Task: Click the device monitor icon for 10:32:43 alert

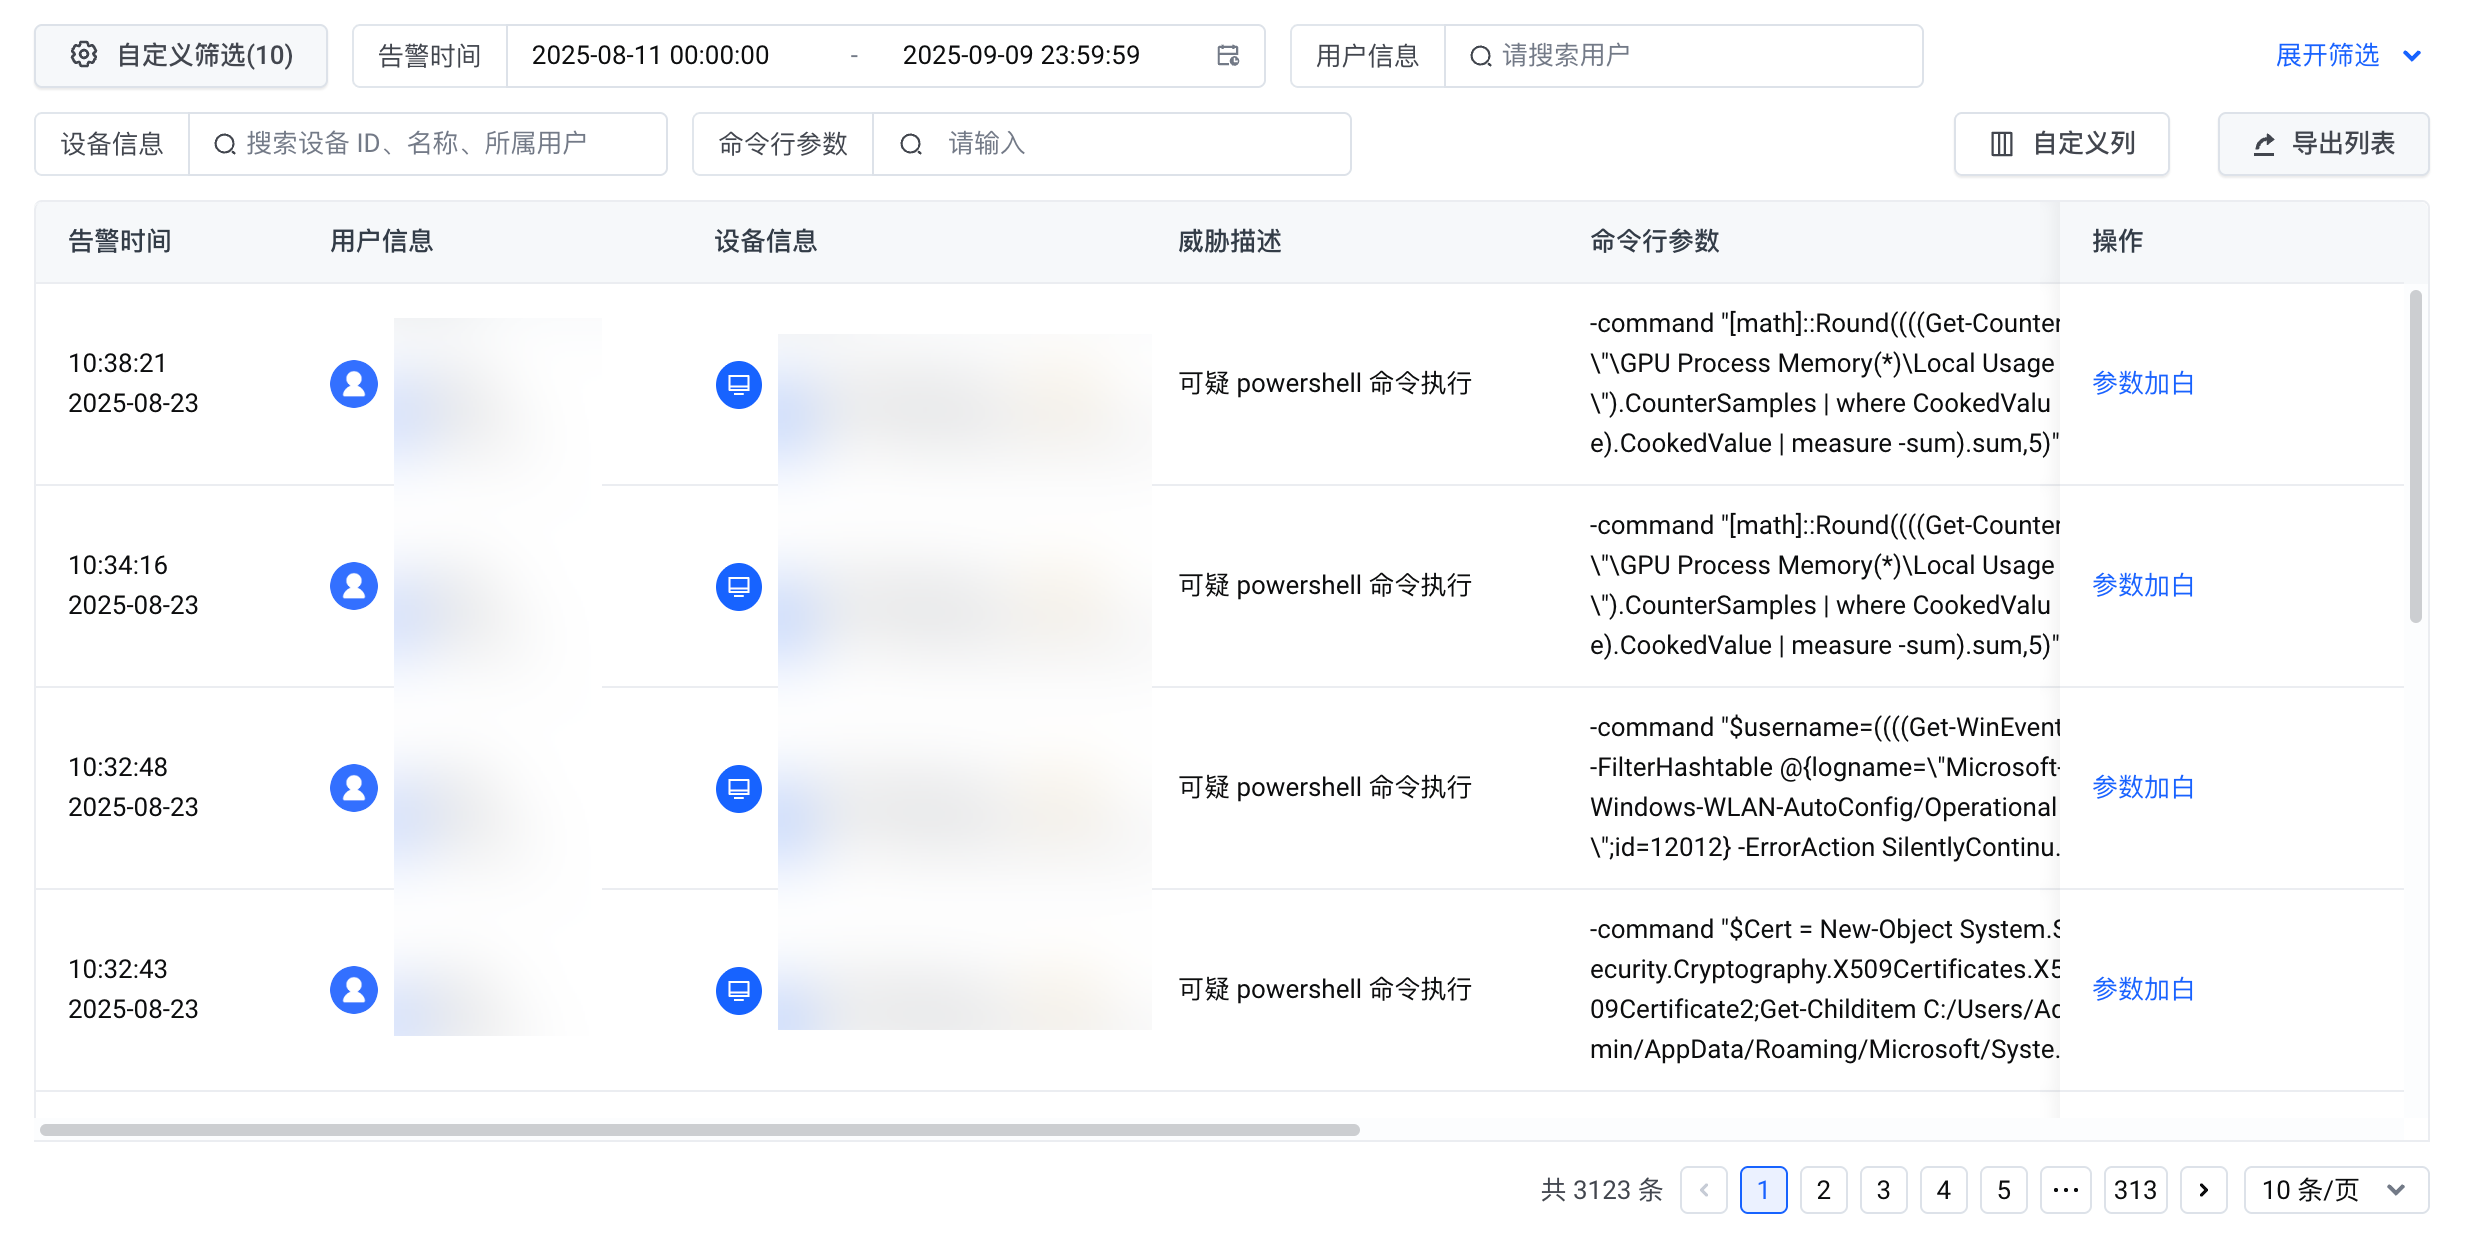Action: pos(739,990)
